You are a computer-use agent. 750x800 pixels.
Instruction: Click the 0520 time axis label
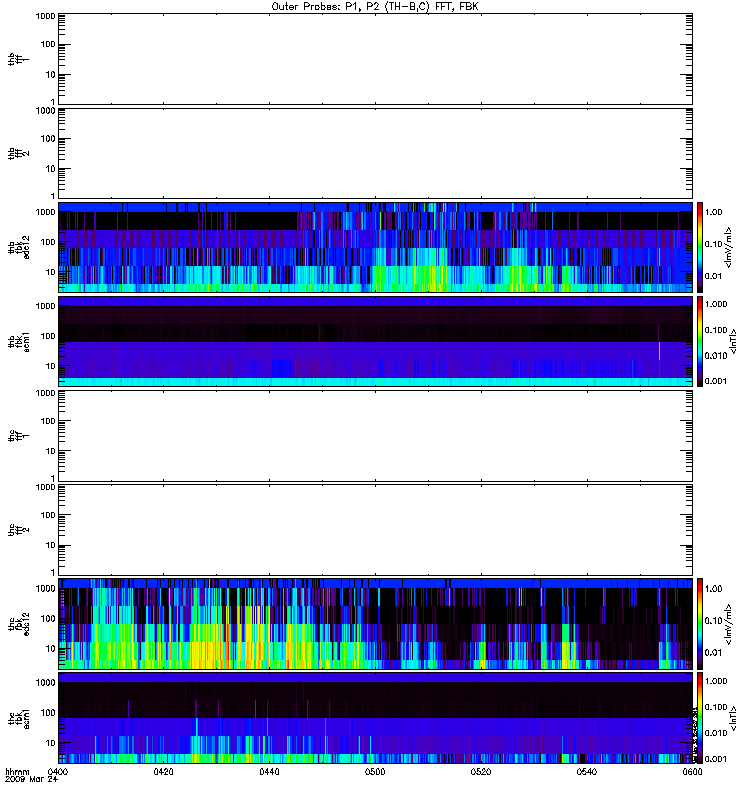pyautogui.click(x=481, y=772)
